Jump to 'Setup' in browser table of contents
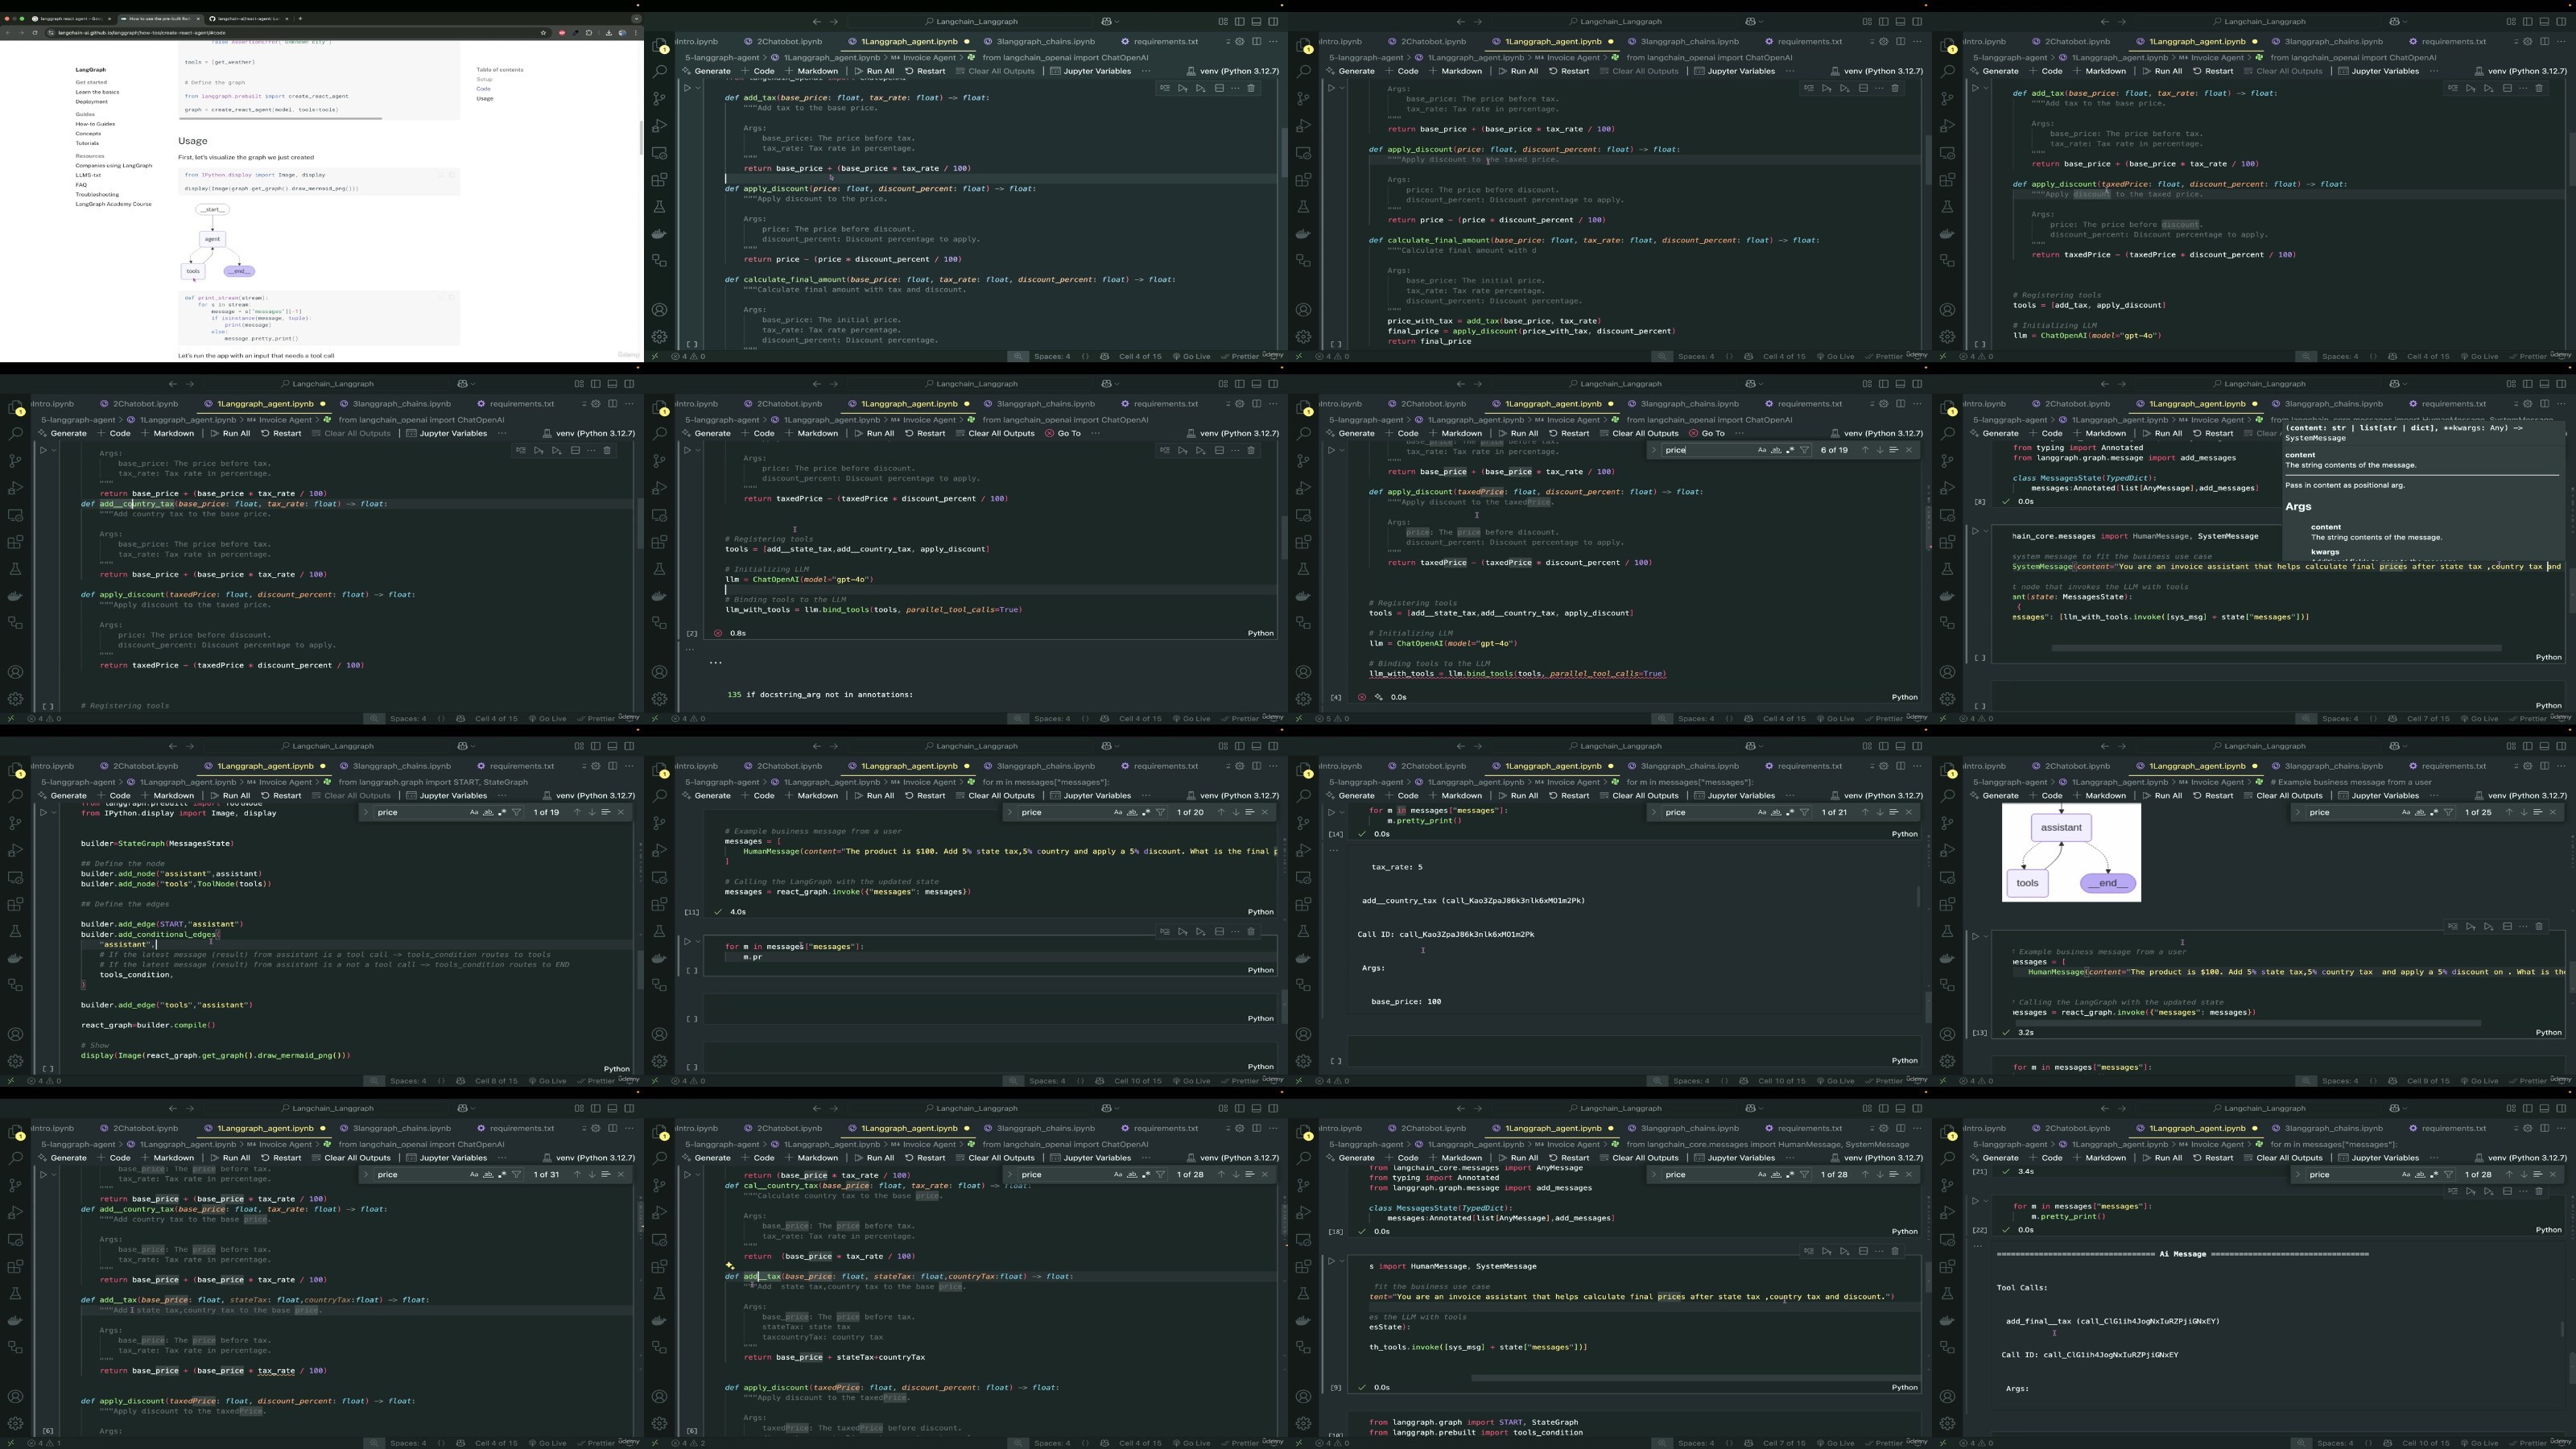 pyautogui.click(x=484, y=79)
